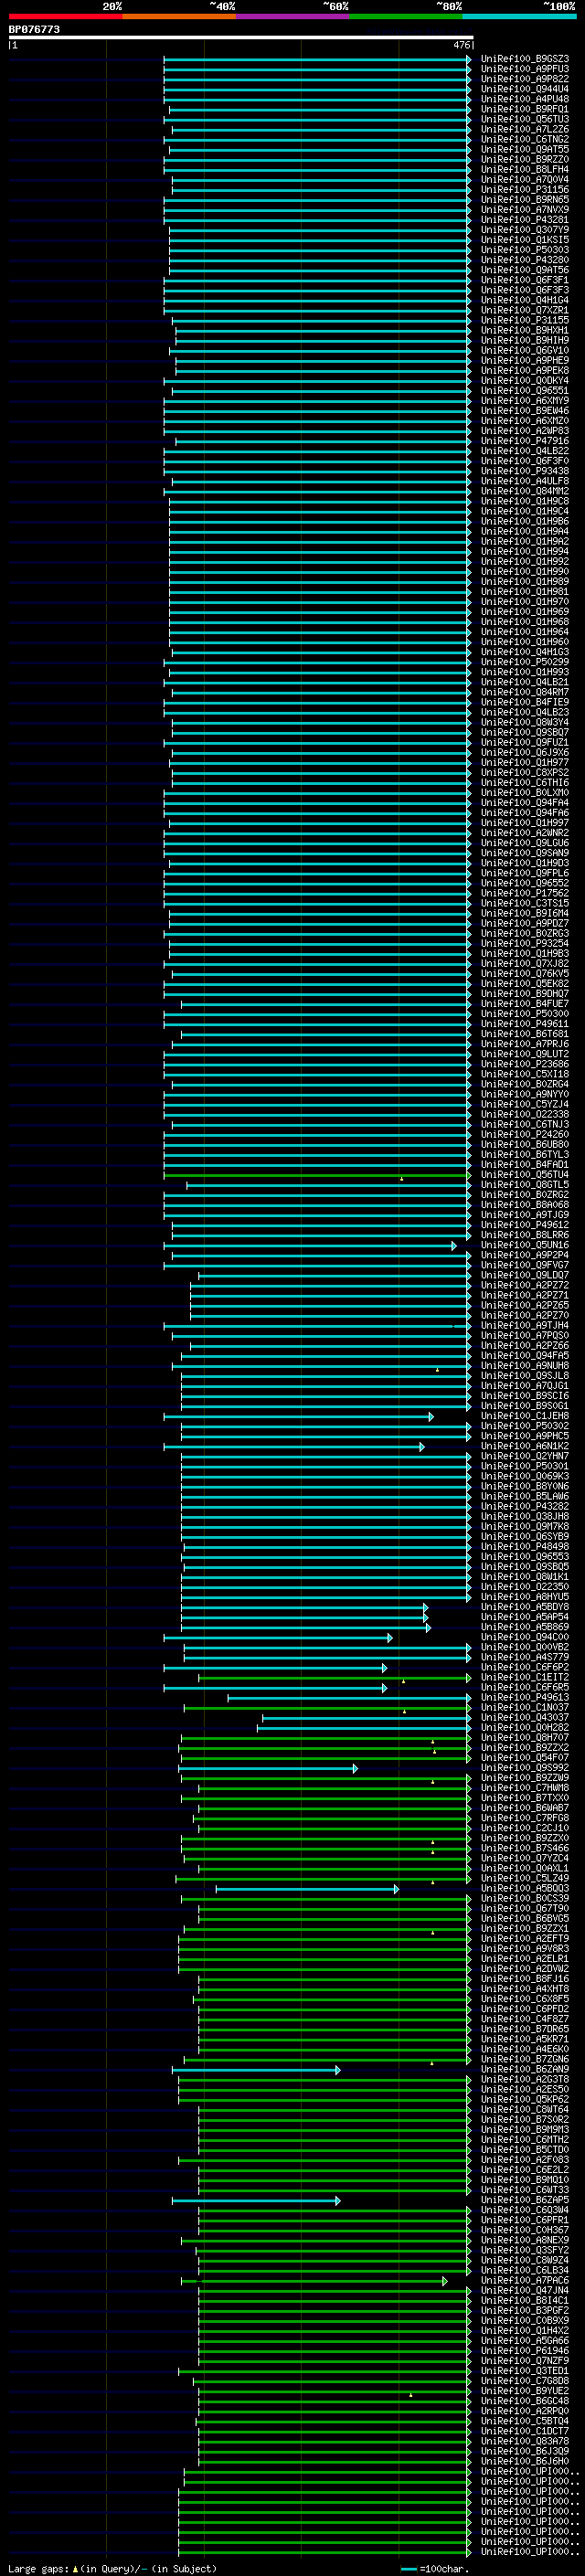
Task: Select the UniRef100_P17562 label
Action: pos(525,893)
